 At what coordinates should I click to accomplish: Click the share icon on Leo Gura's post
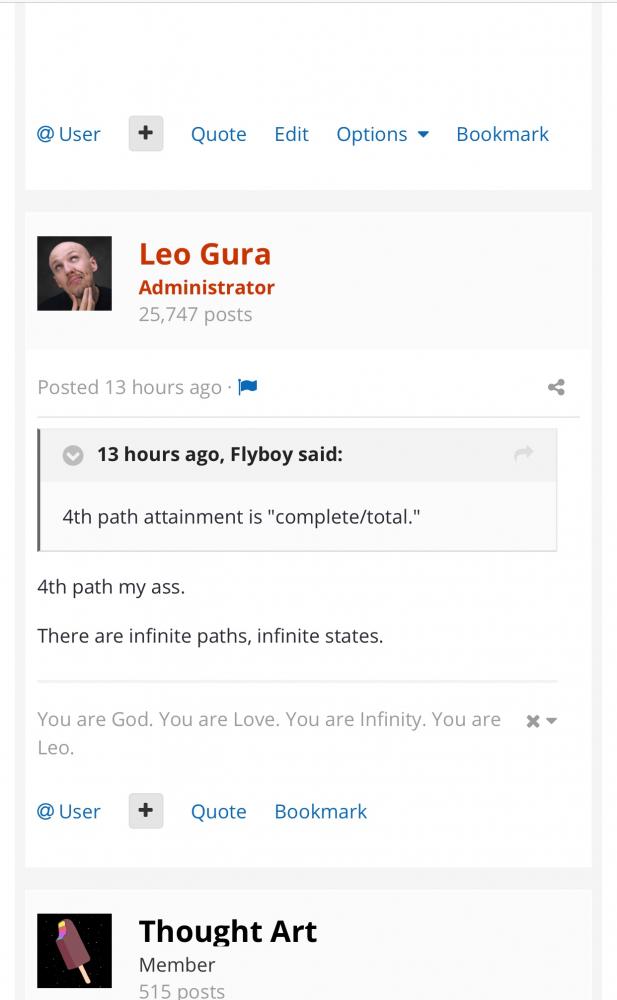click(x=556, y=387)
